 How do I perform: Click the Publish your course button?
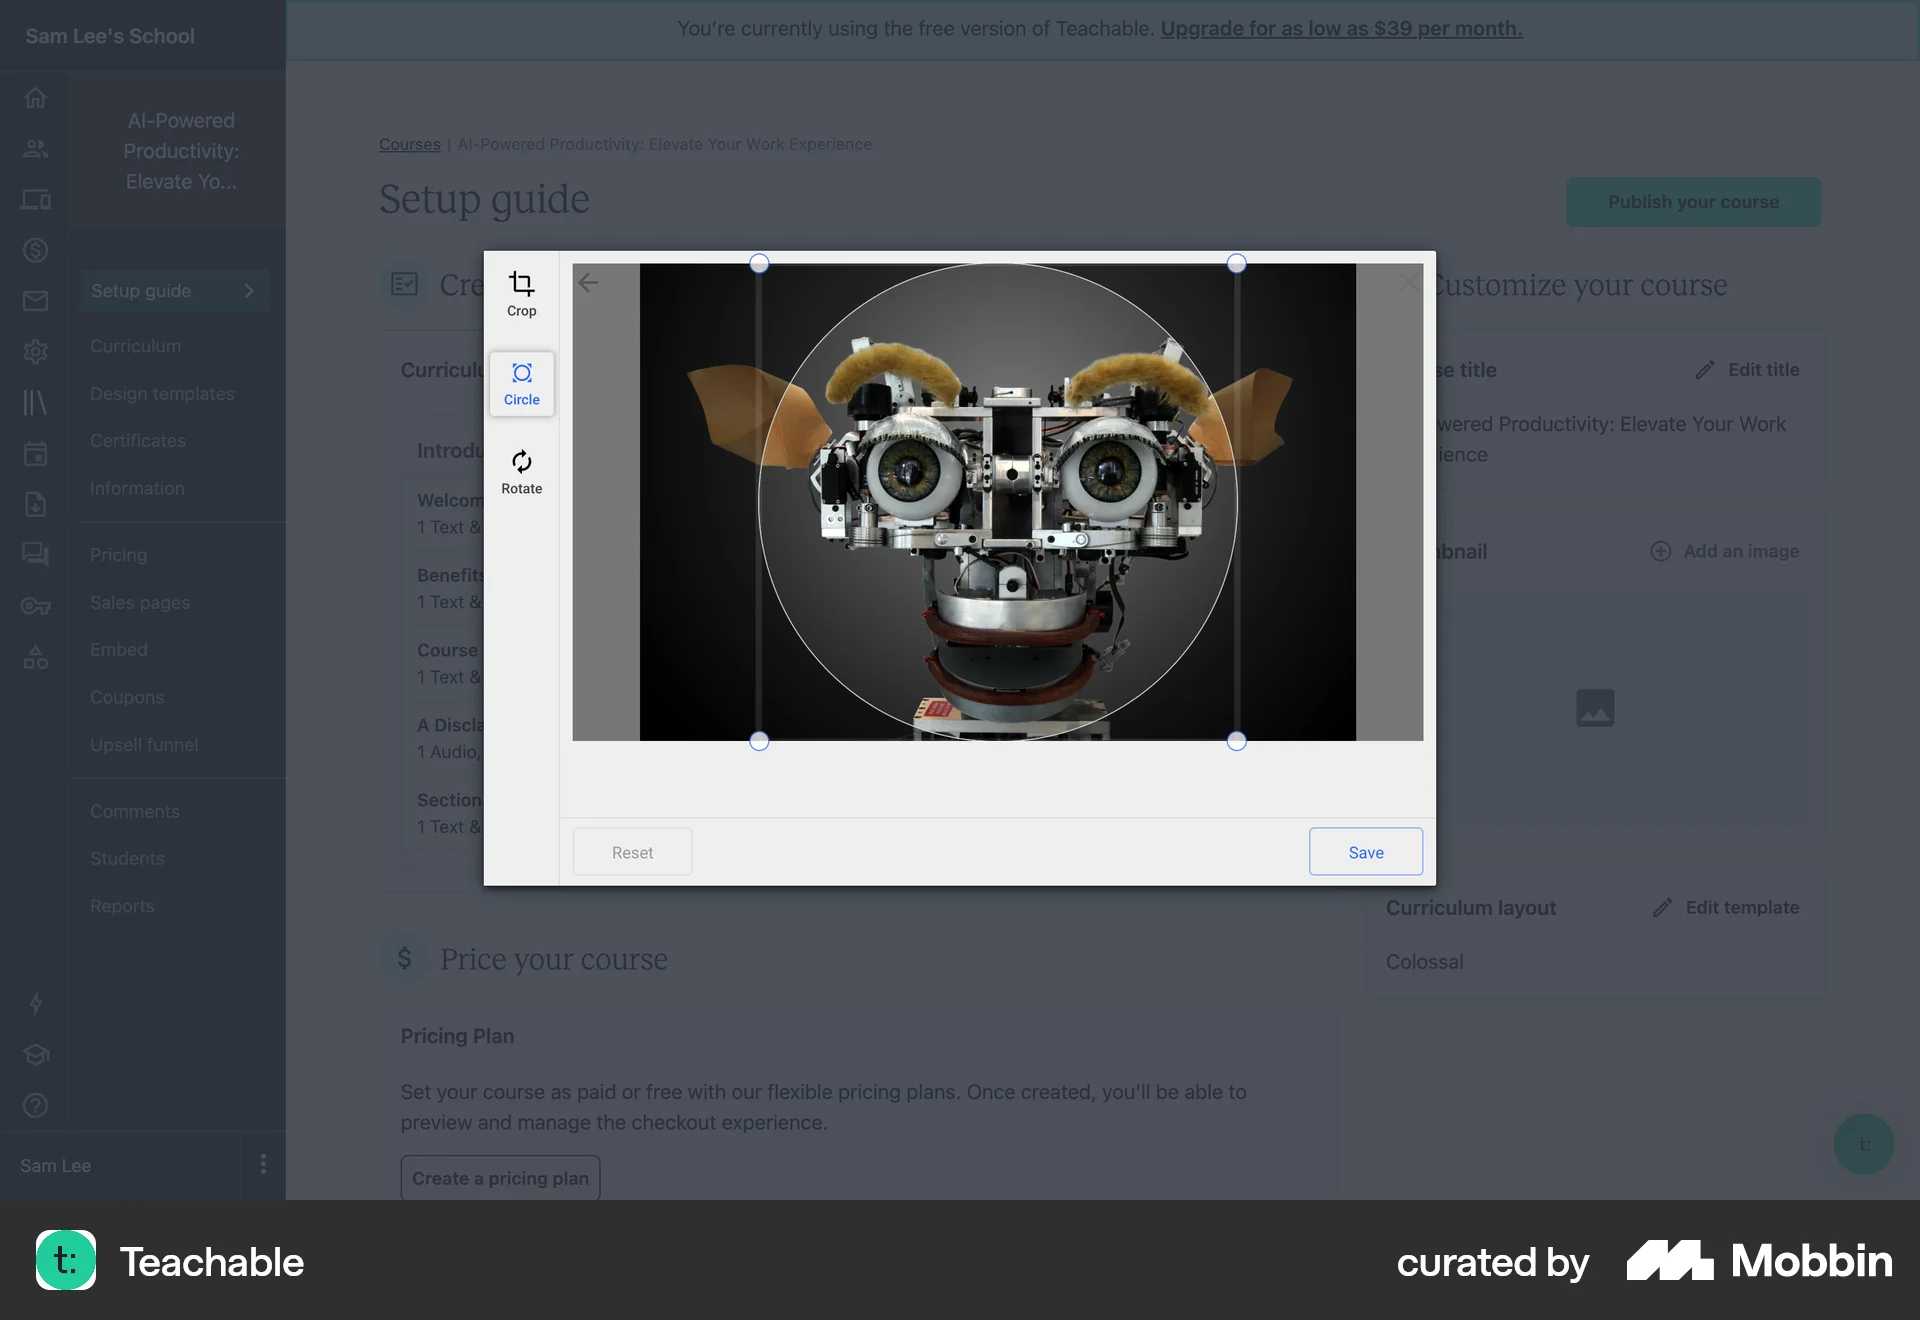point(1693,201)
